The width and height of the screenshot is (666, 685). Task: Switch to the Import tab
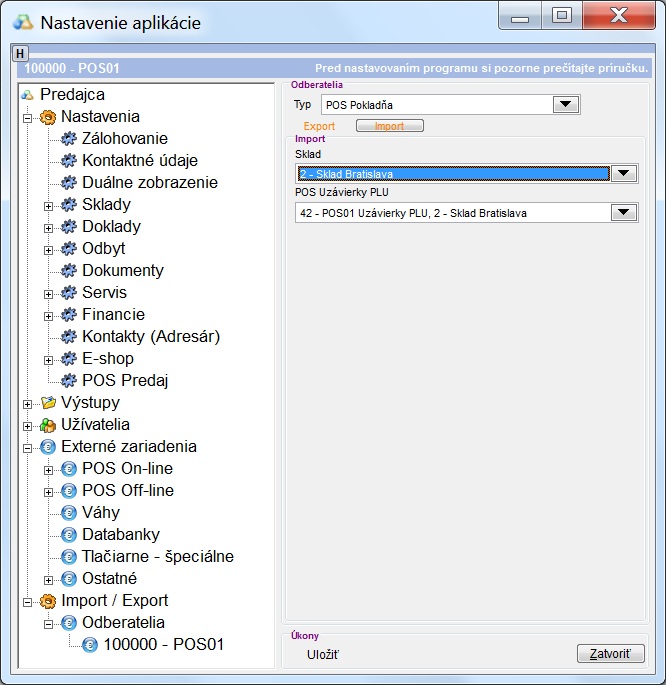point(390,127)
